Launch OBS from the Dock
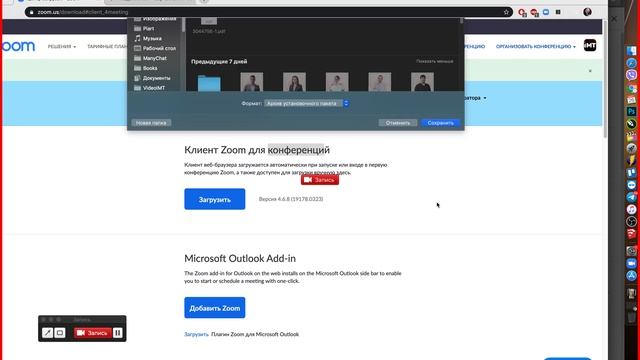 click(631, 222)
